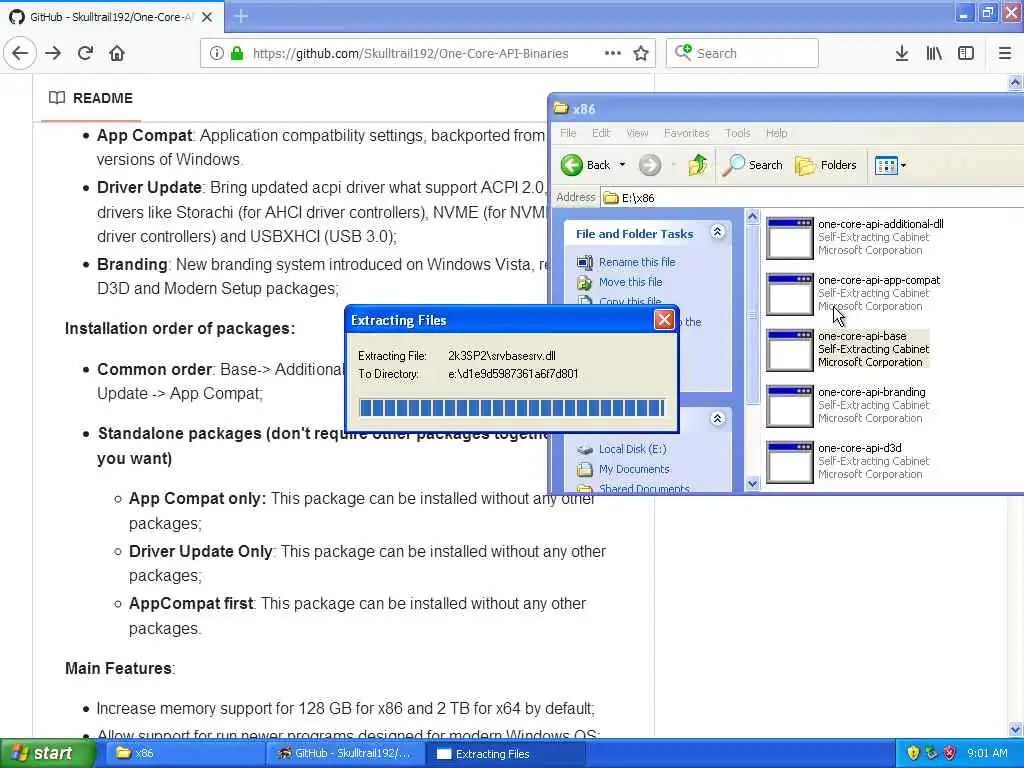Click the 9:01 AM clock

(x=987, y=754)
